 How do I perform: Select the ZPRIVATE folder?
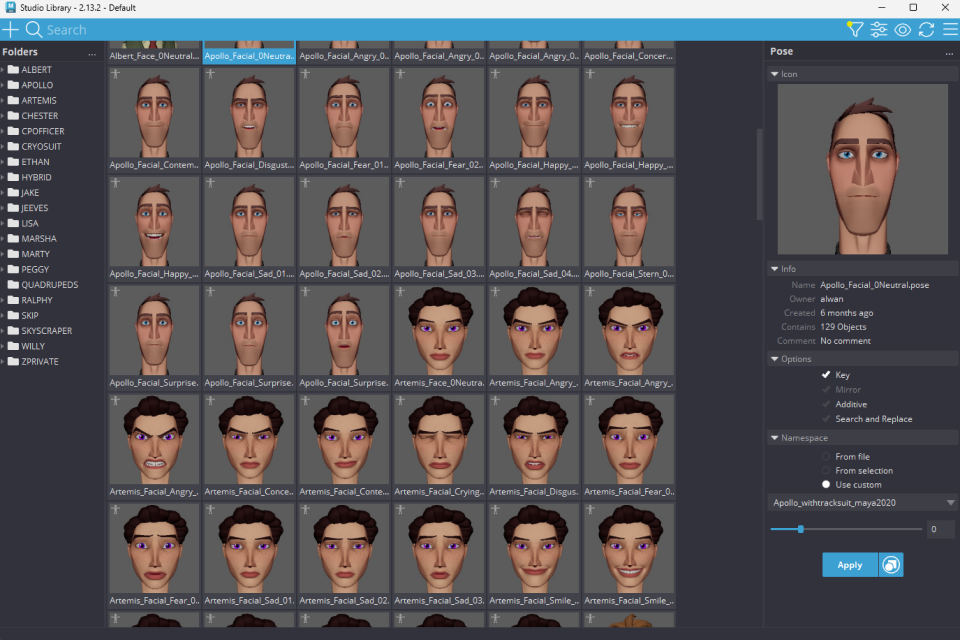coord(40,361)
